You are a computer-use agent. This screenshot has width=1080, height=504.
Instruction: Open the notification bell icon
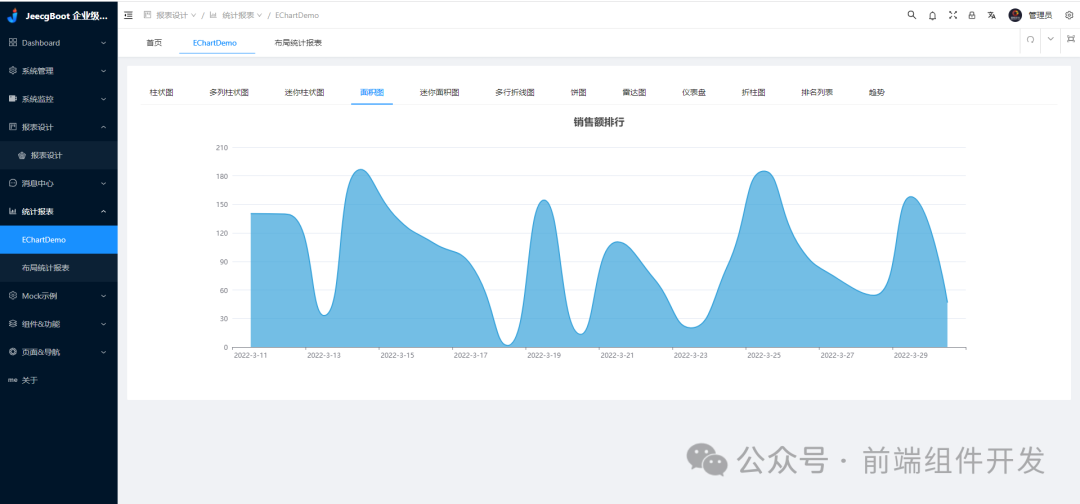933,15
